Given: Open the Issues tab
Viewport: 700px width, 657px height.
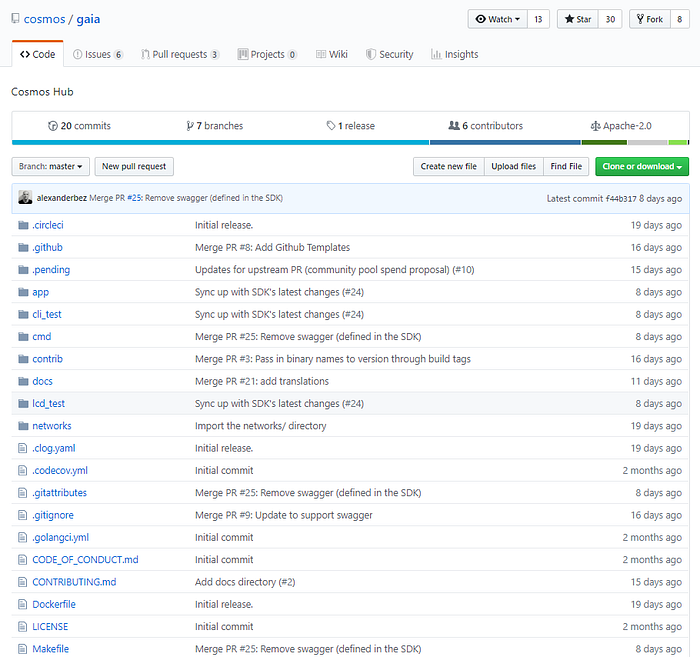Looking at the screenshot, I should pyautogui.click(x=97, y=54).
